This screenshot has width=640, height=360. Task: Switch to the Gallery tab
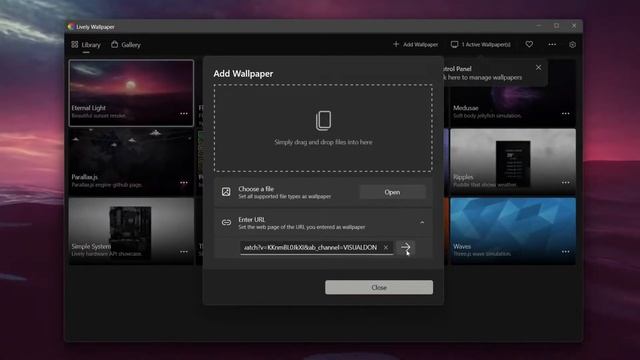(x=126, y=45)
